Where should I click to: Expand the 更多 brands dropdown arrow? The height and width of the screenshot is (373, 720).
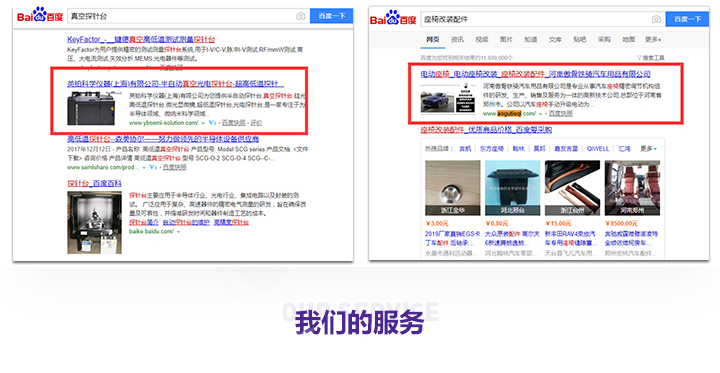[655, 149]
